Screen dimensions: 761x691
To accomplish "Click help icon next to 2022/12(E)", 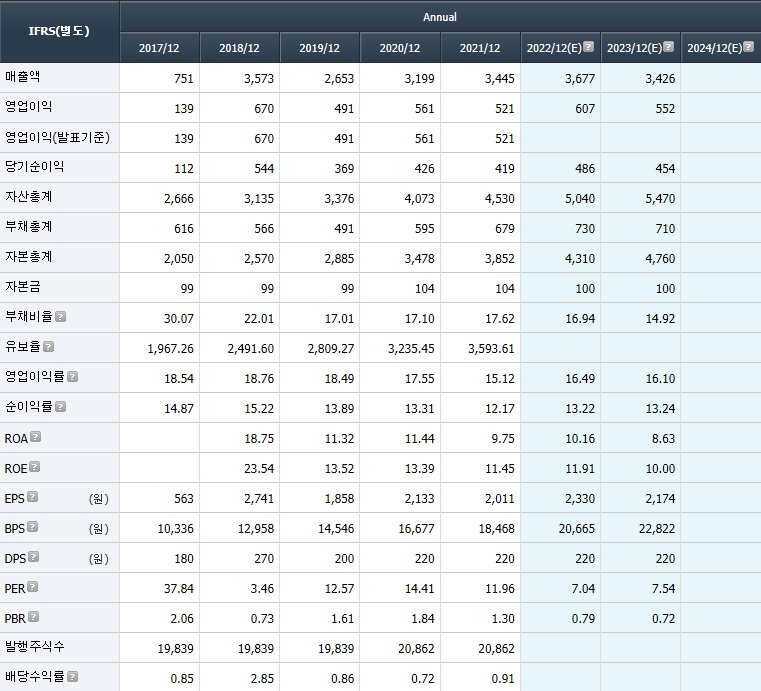I will [x=588, y=47].
